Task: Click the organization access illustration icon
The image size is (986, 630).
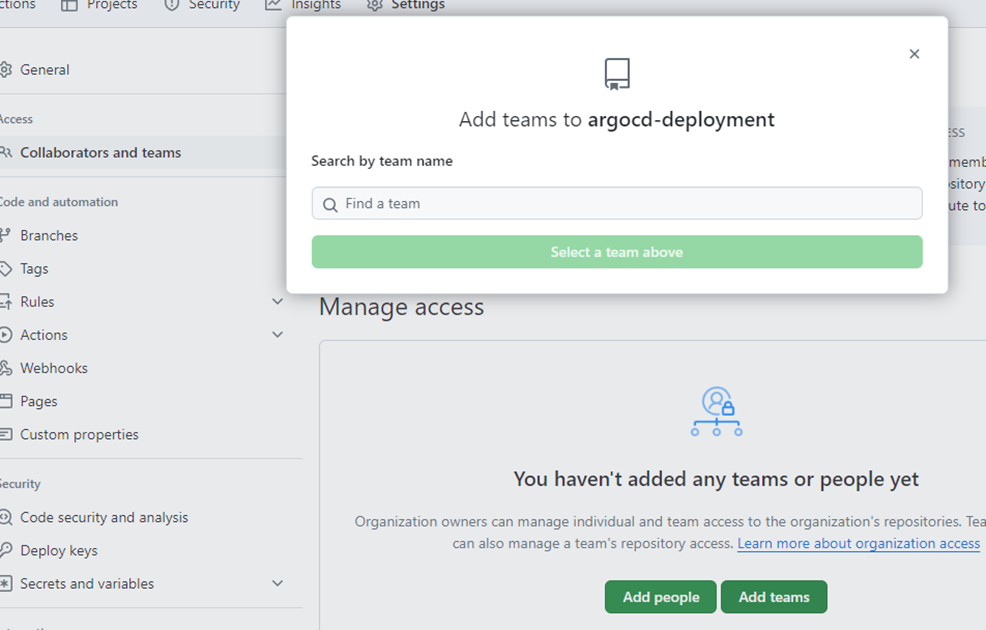Action: click(716, 412)
